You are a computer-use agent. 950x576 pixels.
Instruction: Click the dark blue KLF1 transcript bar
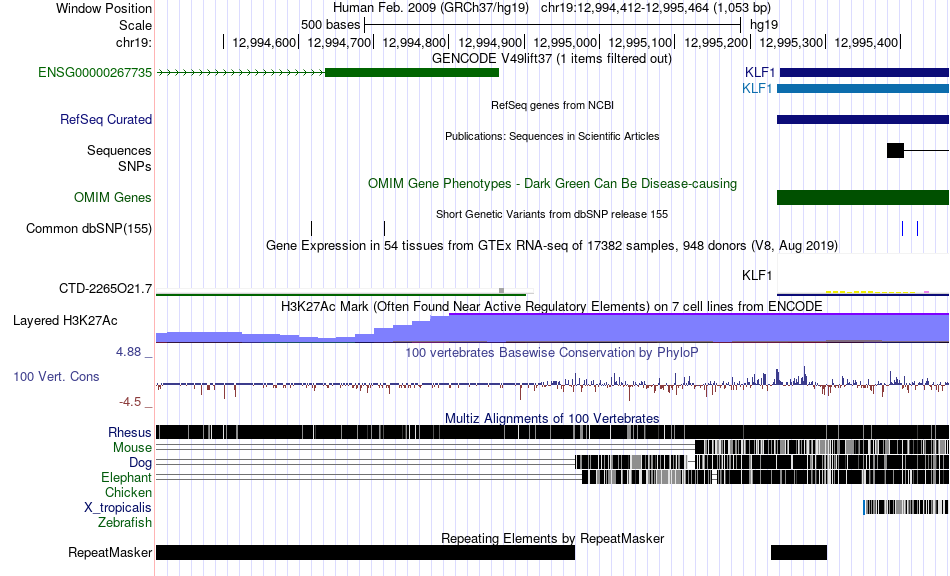865,73
